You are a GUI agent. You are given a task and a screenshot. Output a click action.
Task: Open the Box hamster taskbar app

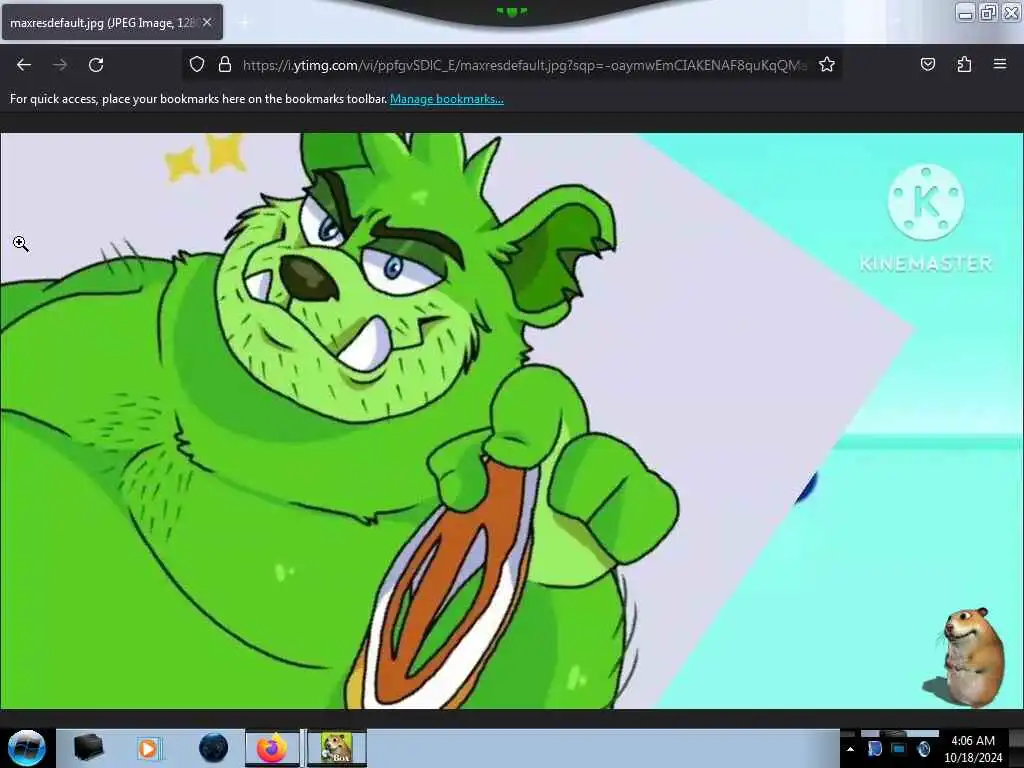point(336,748)
